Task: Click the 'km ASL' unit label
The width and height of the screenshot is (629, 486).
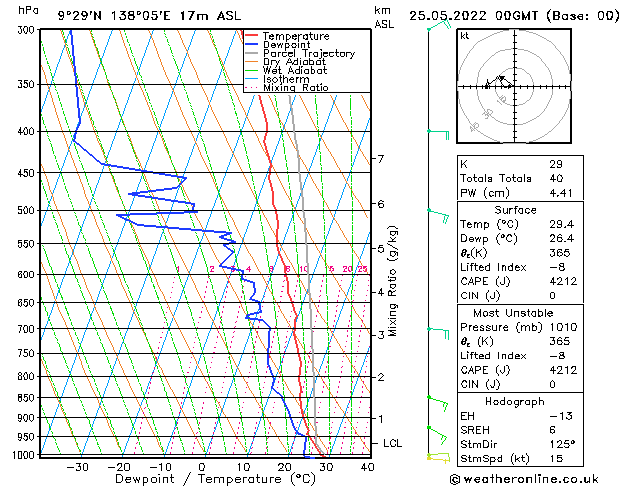Action: pos(384,17)
